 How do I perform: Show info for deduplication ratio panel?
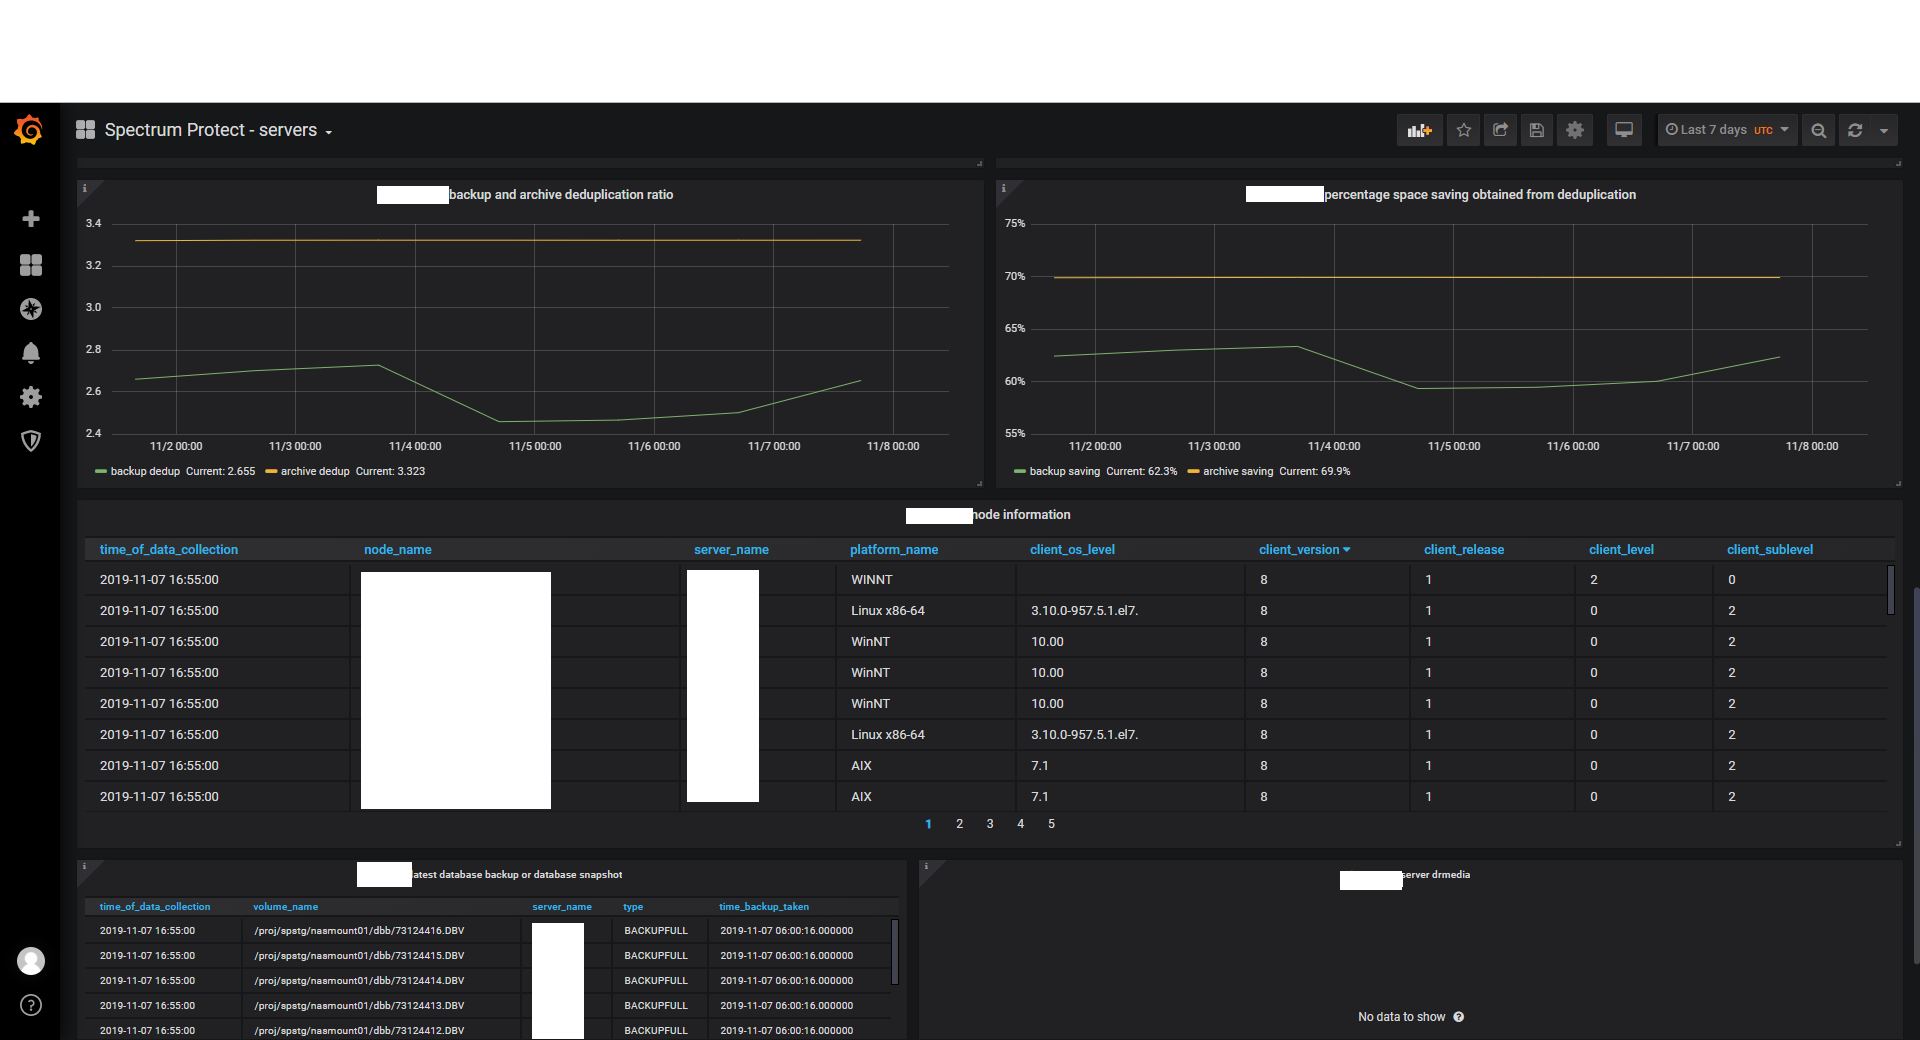pyautogui.click(x=85, y=188)
